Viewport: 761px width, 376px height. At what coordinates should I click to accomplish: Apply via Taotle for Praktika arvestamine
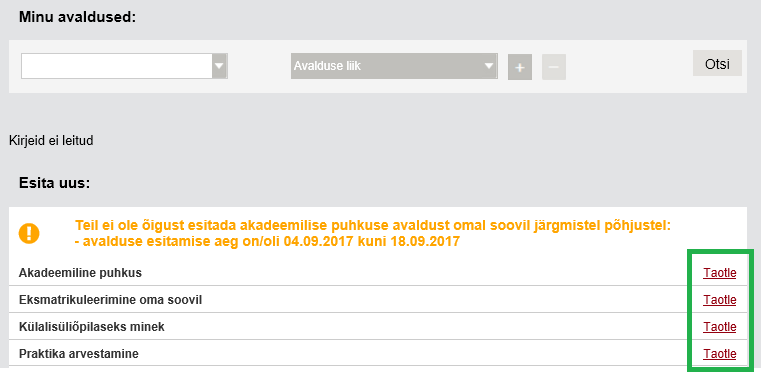click(x=720, y=354)
